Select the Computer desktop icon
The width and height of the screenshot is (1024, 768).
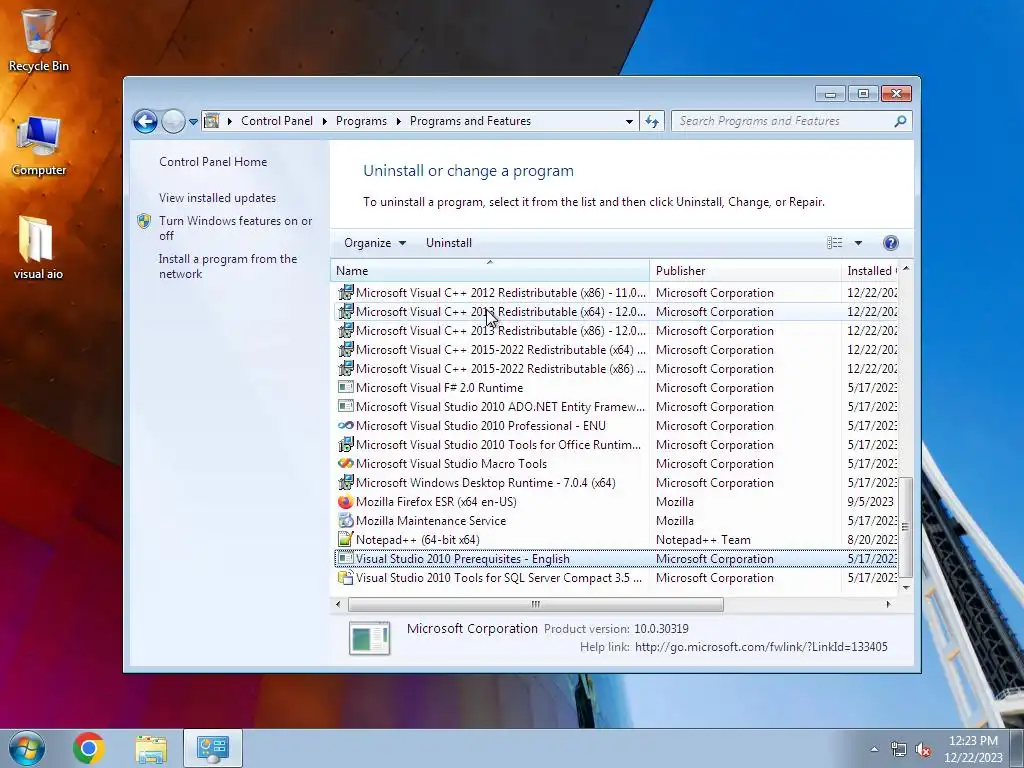[38, 146]
